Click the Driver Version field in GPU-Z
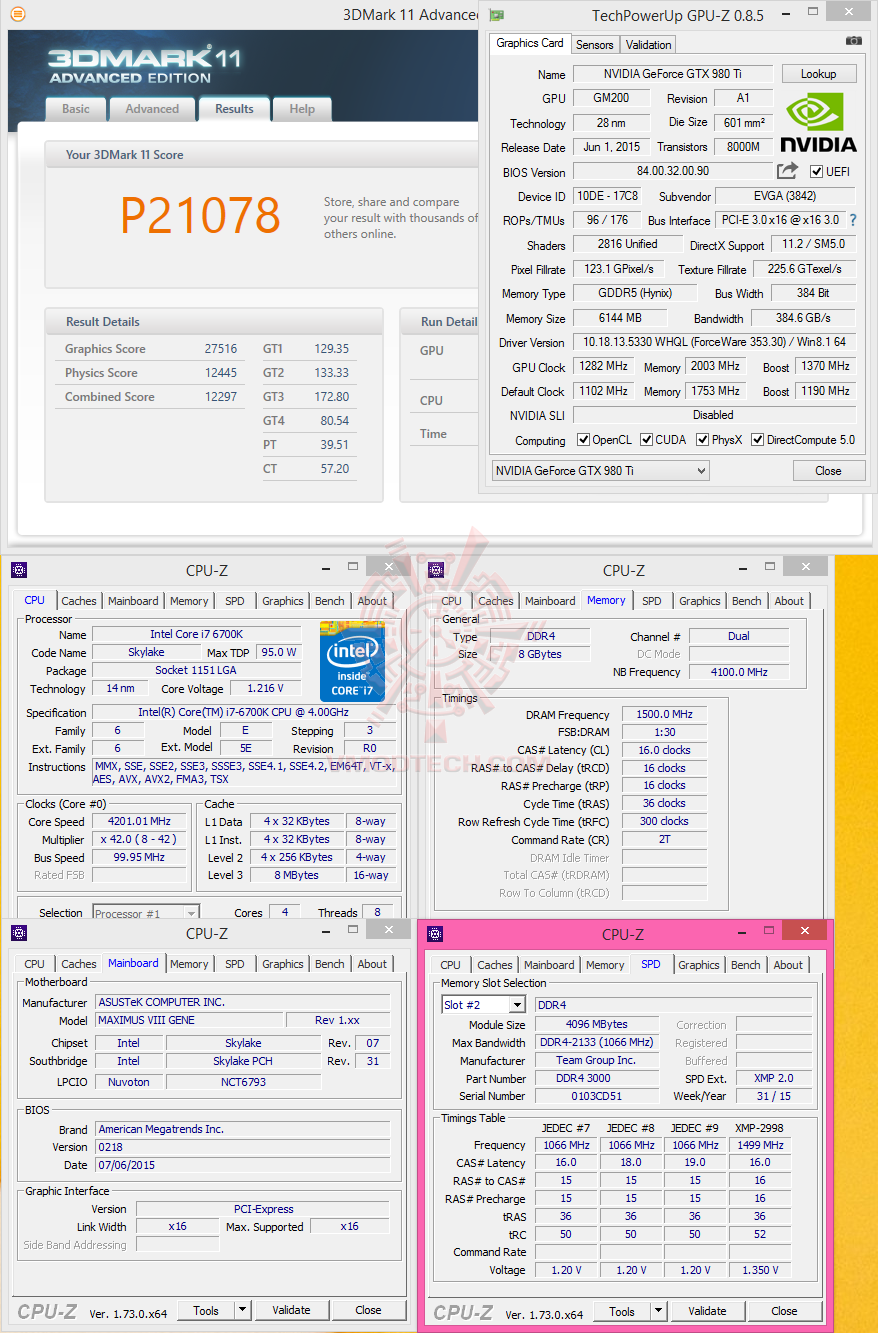This screenshot has width=878, height=1333. [x=714, y=342]
